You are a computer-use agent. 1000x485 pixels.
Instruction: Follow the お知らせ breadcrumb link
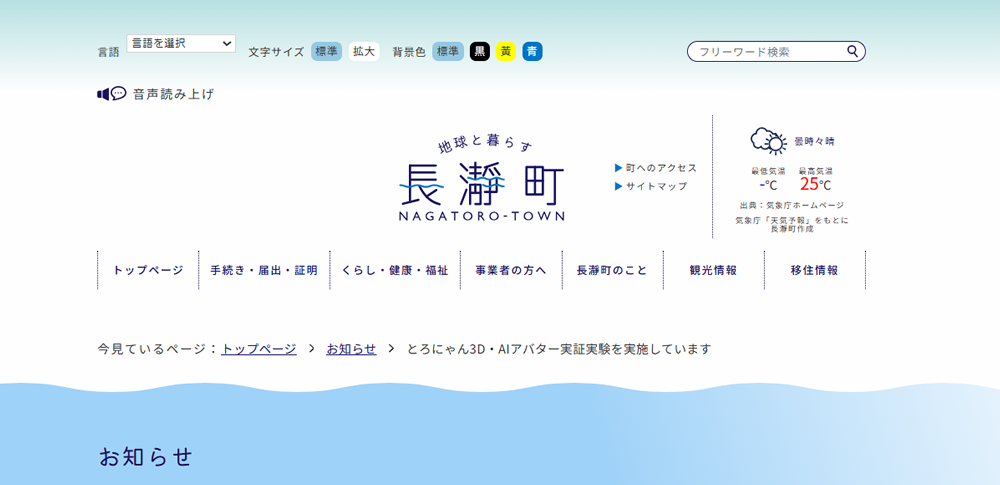[x=351, y=349]
